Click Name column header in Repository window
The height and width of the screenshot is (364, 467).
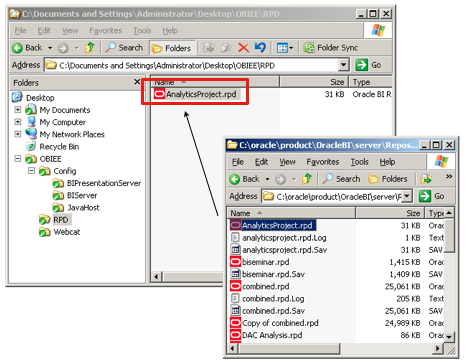click(x=291, y=213)
